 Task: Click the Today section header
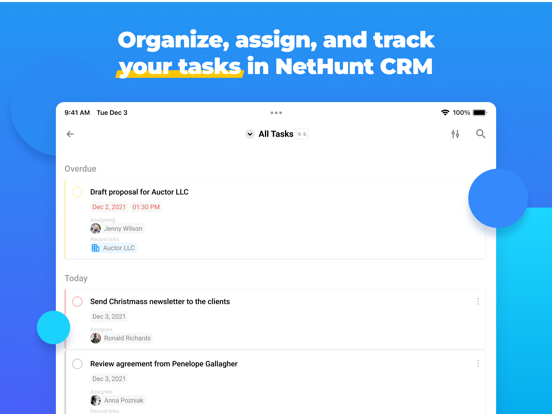click(x=76, y=278)
